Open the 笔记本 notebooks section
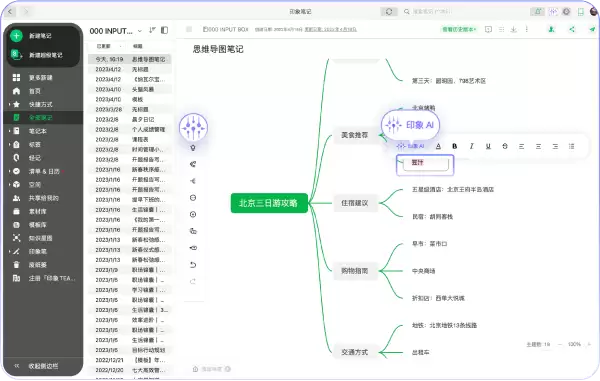Viewport: 600px width, 381px height. pos(38,131)
